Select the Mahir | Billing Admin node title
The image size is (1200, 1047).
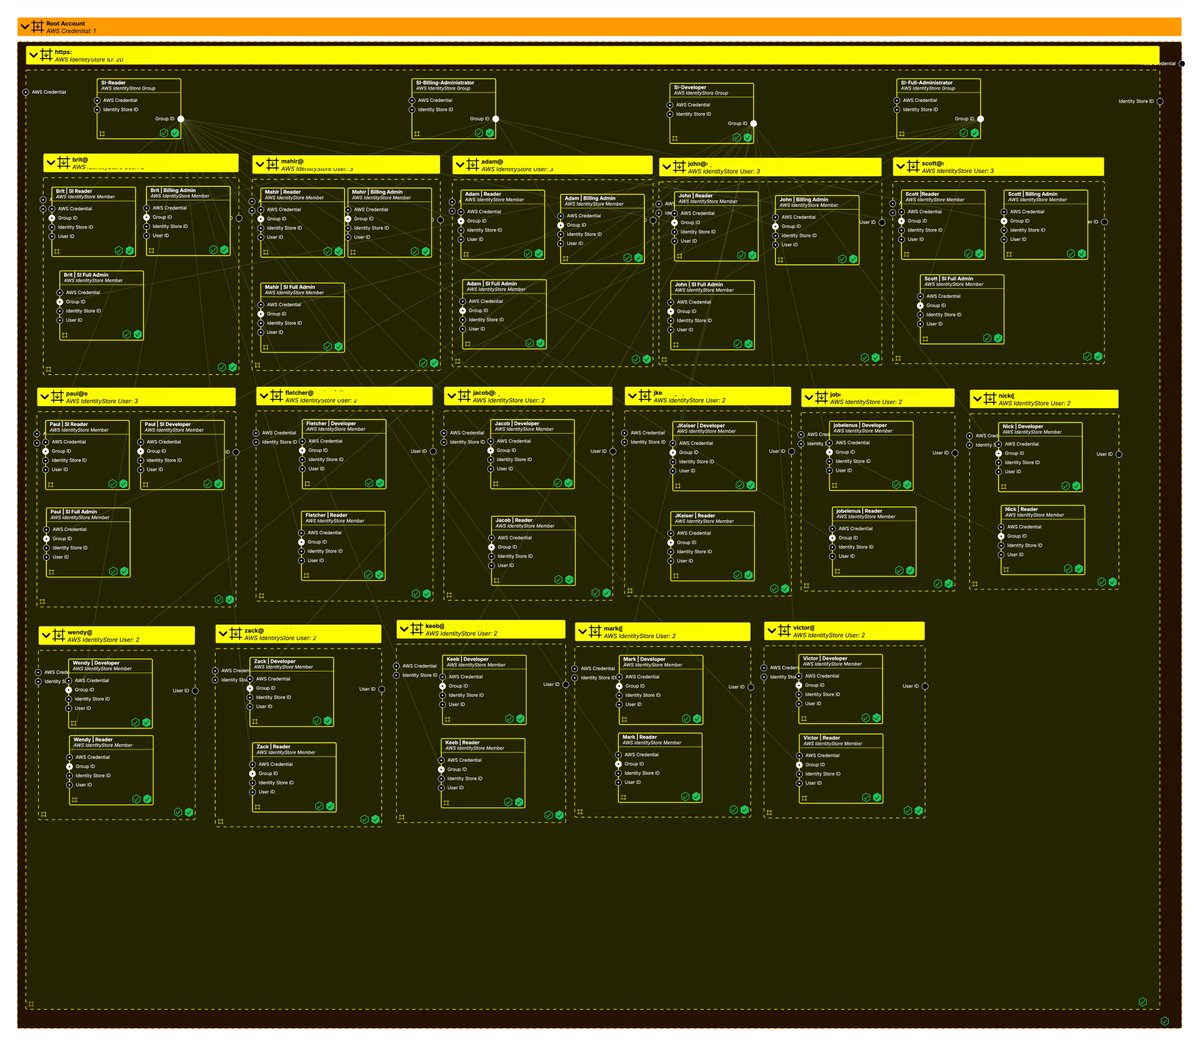(377, 192)
